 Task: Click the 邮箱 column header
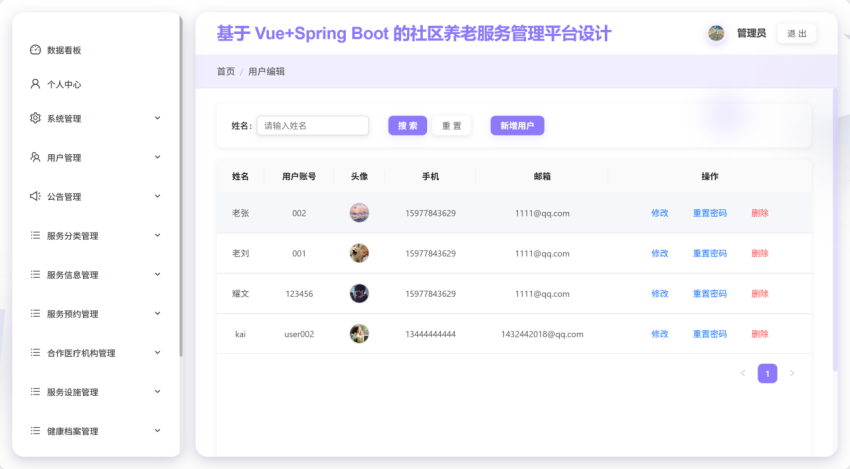coord(542,176)
